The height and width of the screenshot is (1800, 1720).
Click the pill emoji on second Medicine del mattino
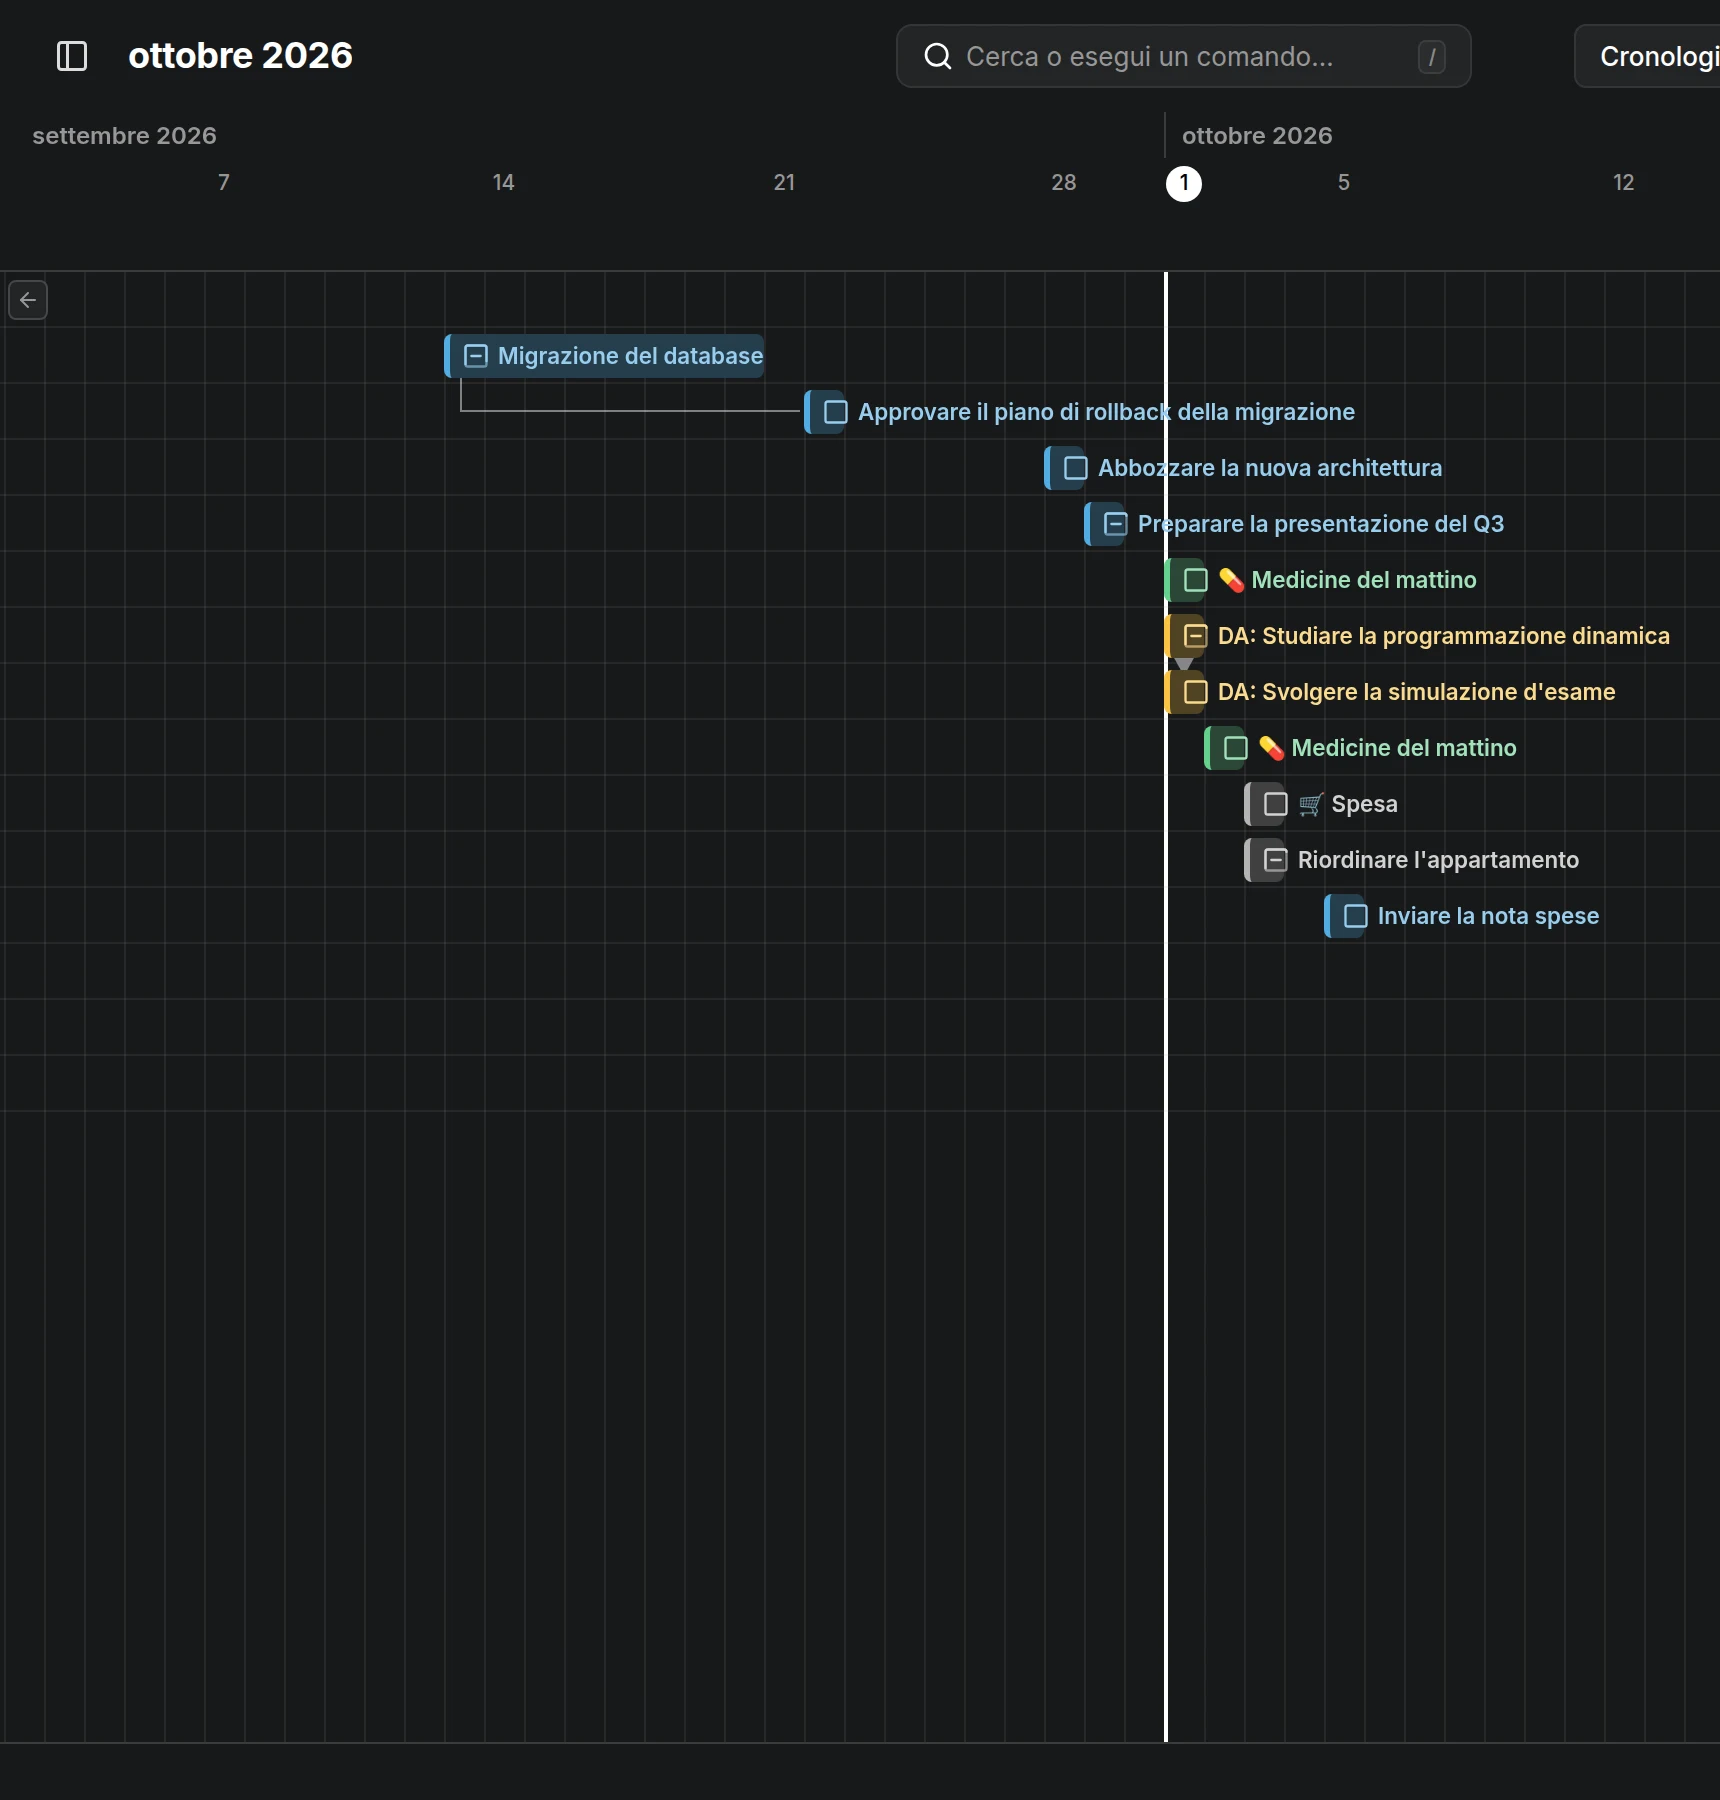pyautogui.click(x=1271, y=748)
